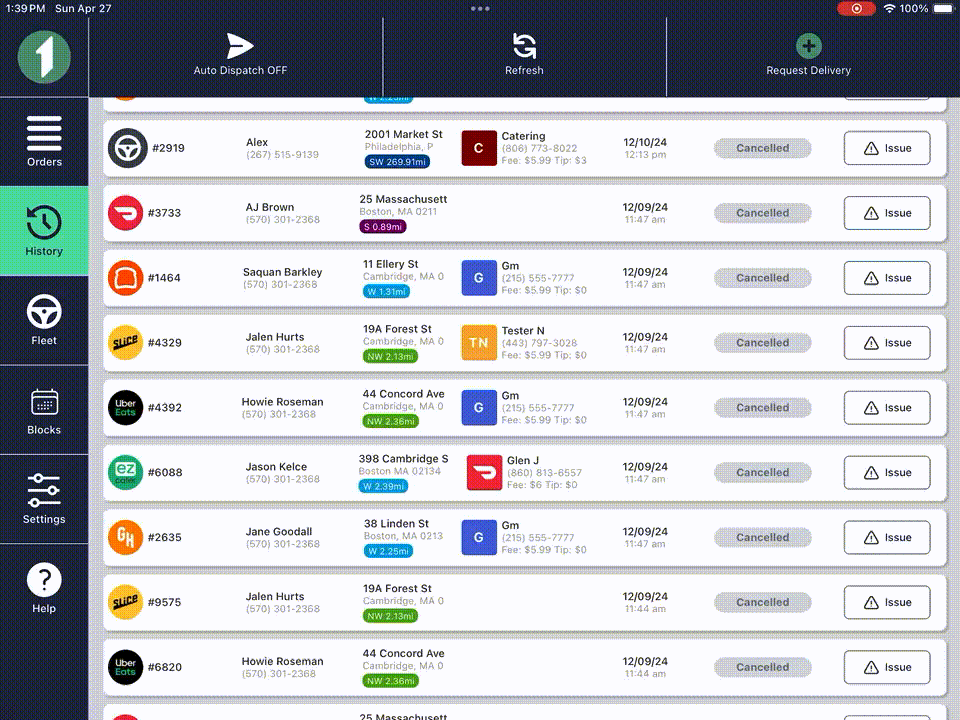Click W 1.31mi distance badge
This screenshot has width=960, height=720.
386,291
